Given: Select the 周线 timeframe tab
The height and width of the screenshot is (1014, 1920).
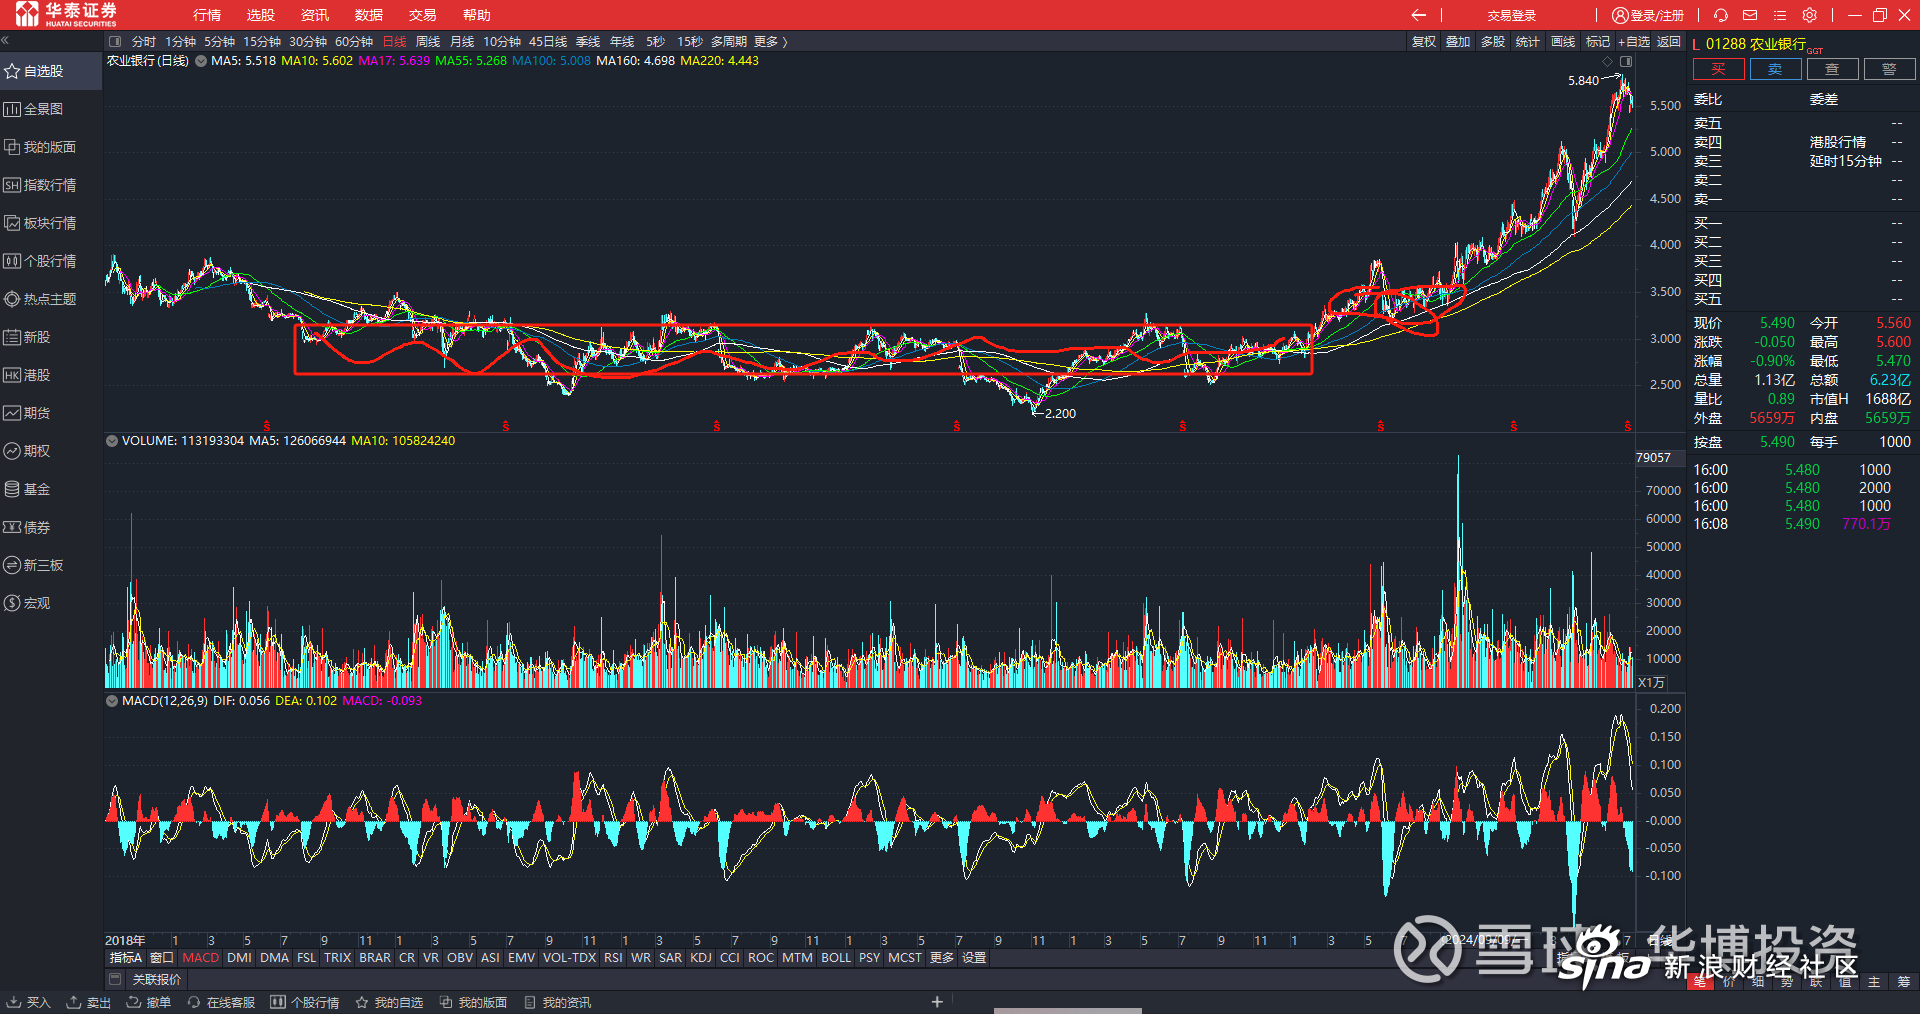Looking at the screenshot, I should pyautogui.click(x=428, y=42).
